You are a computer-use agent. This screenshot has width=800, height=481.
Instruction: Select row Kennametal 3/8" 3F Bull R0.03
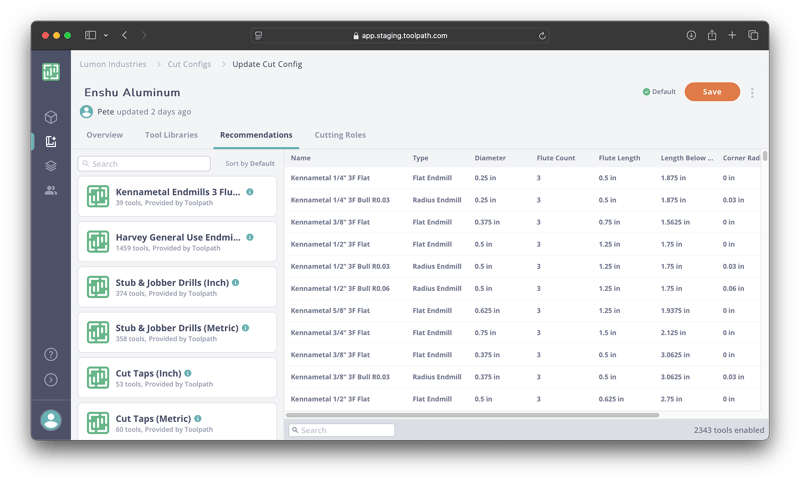click(x=522, y=377)
